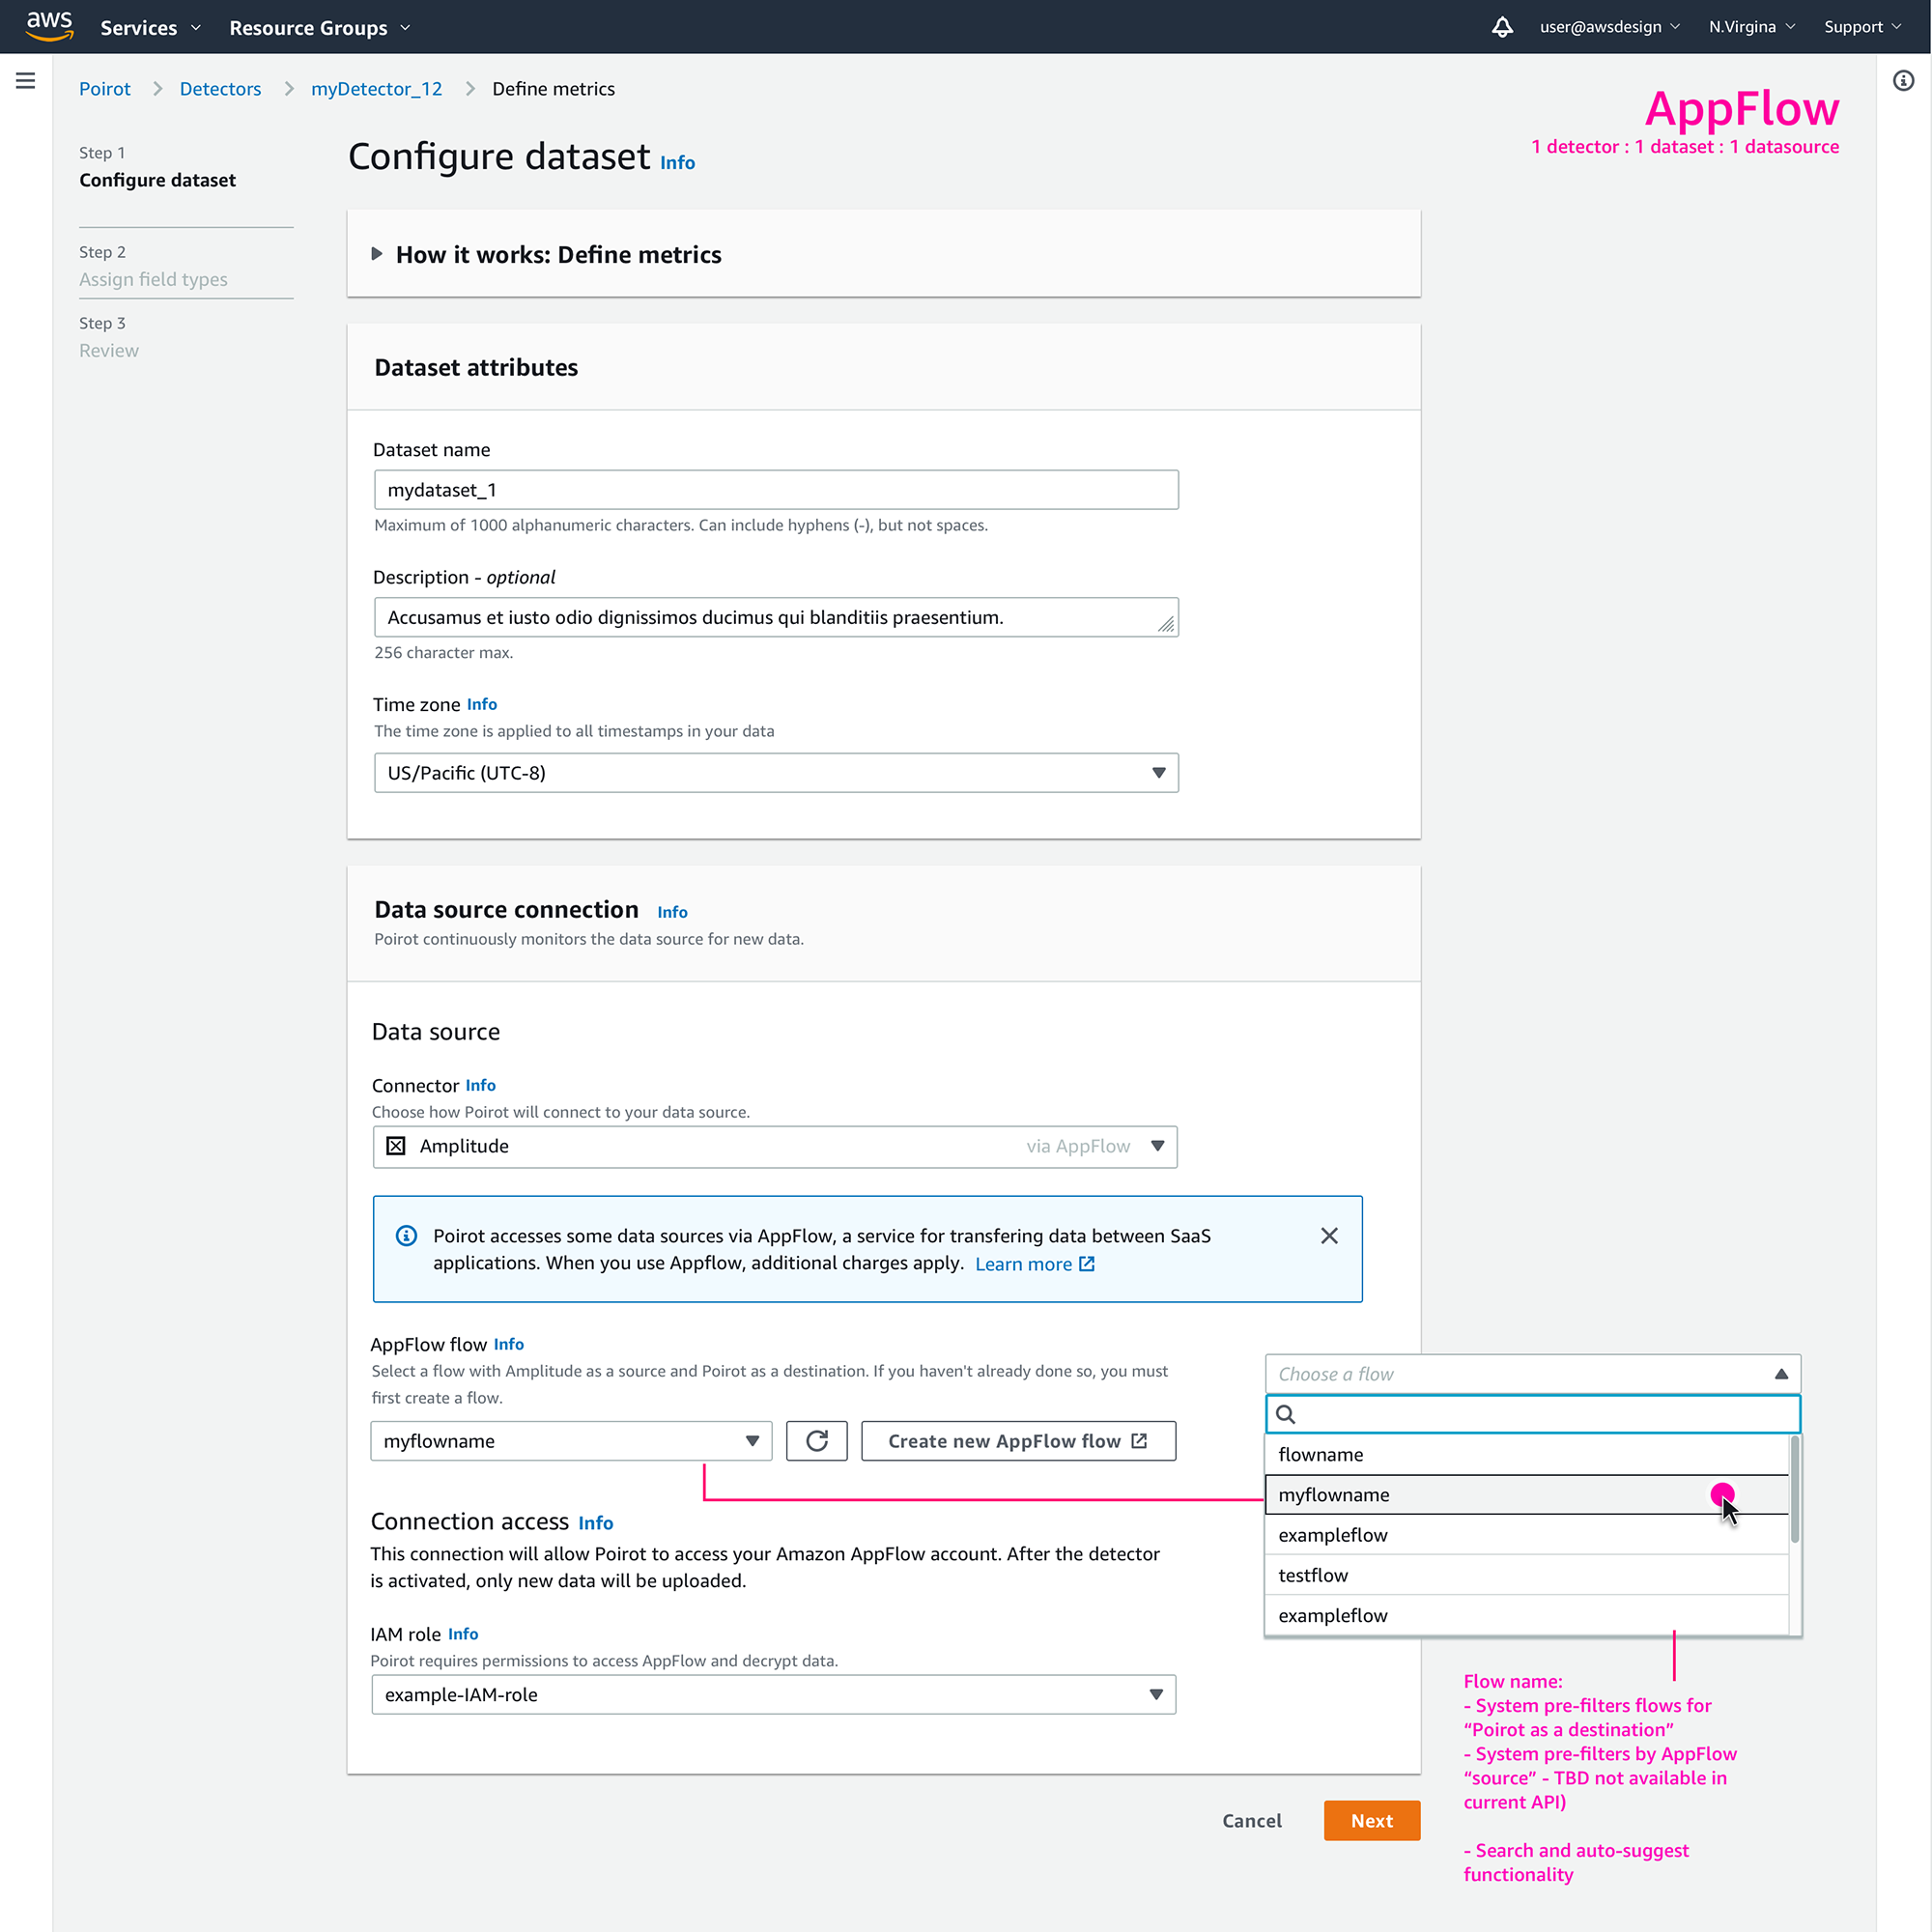This screenshot has width=1932, height=1932.
Task: Select testflow from the flow list
Action: pos(1527,1575)
